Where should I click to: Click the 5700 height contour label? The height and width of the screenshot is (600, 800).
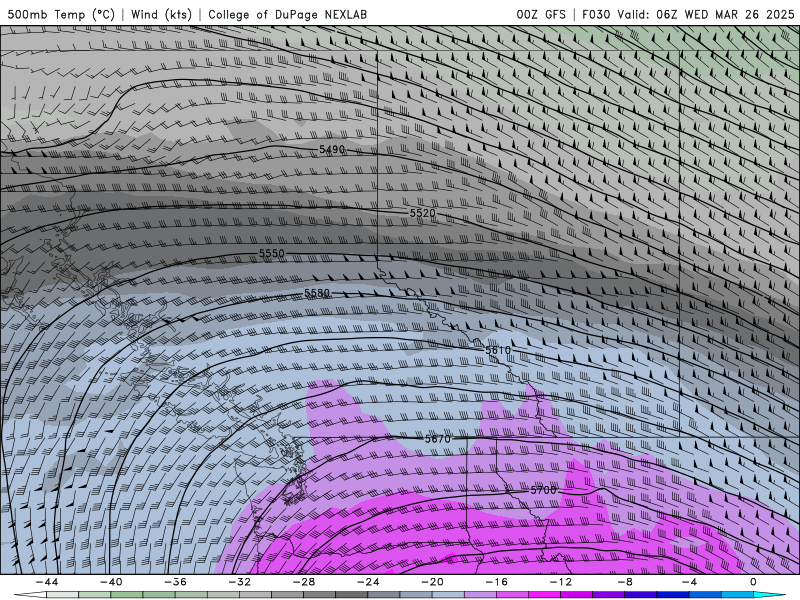(543, 490)
